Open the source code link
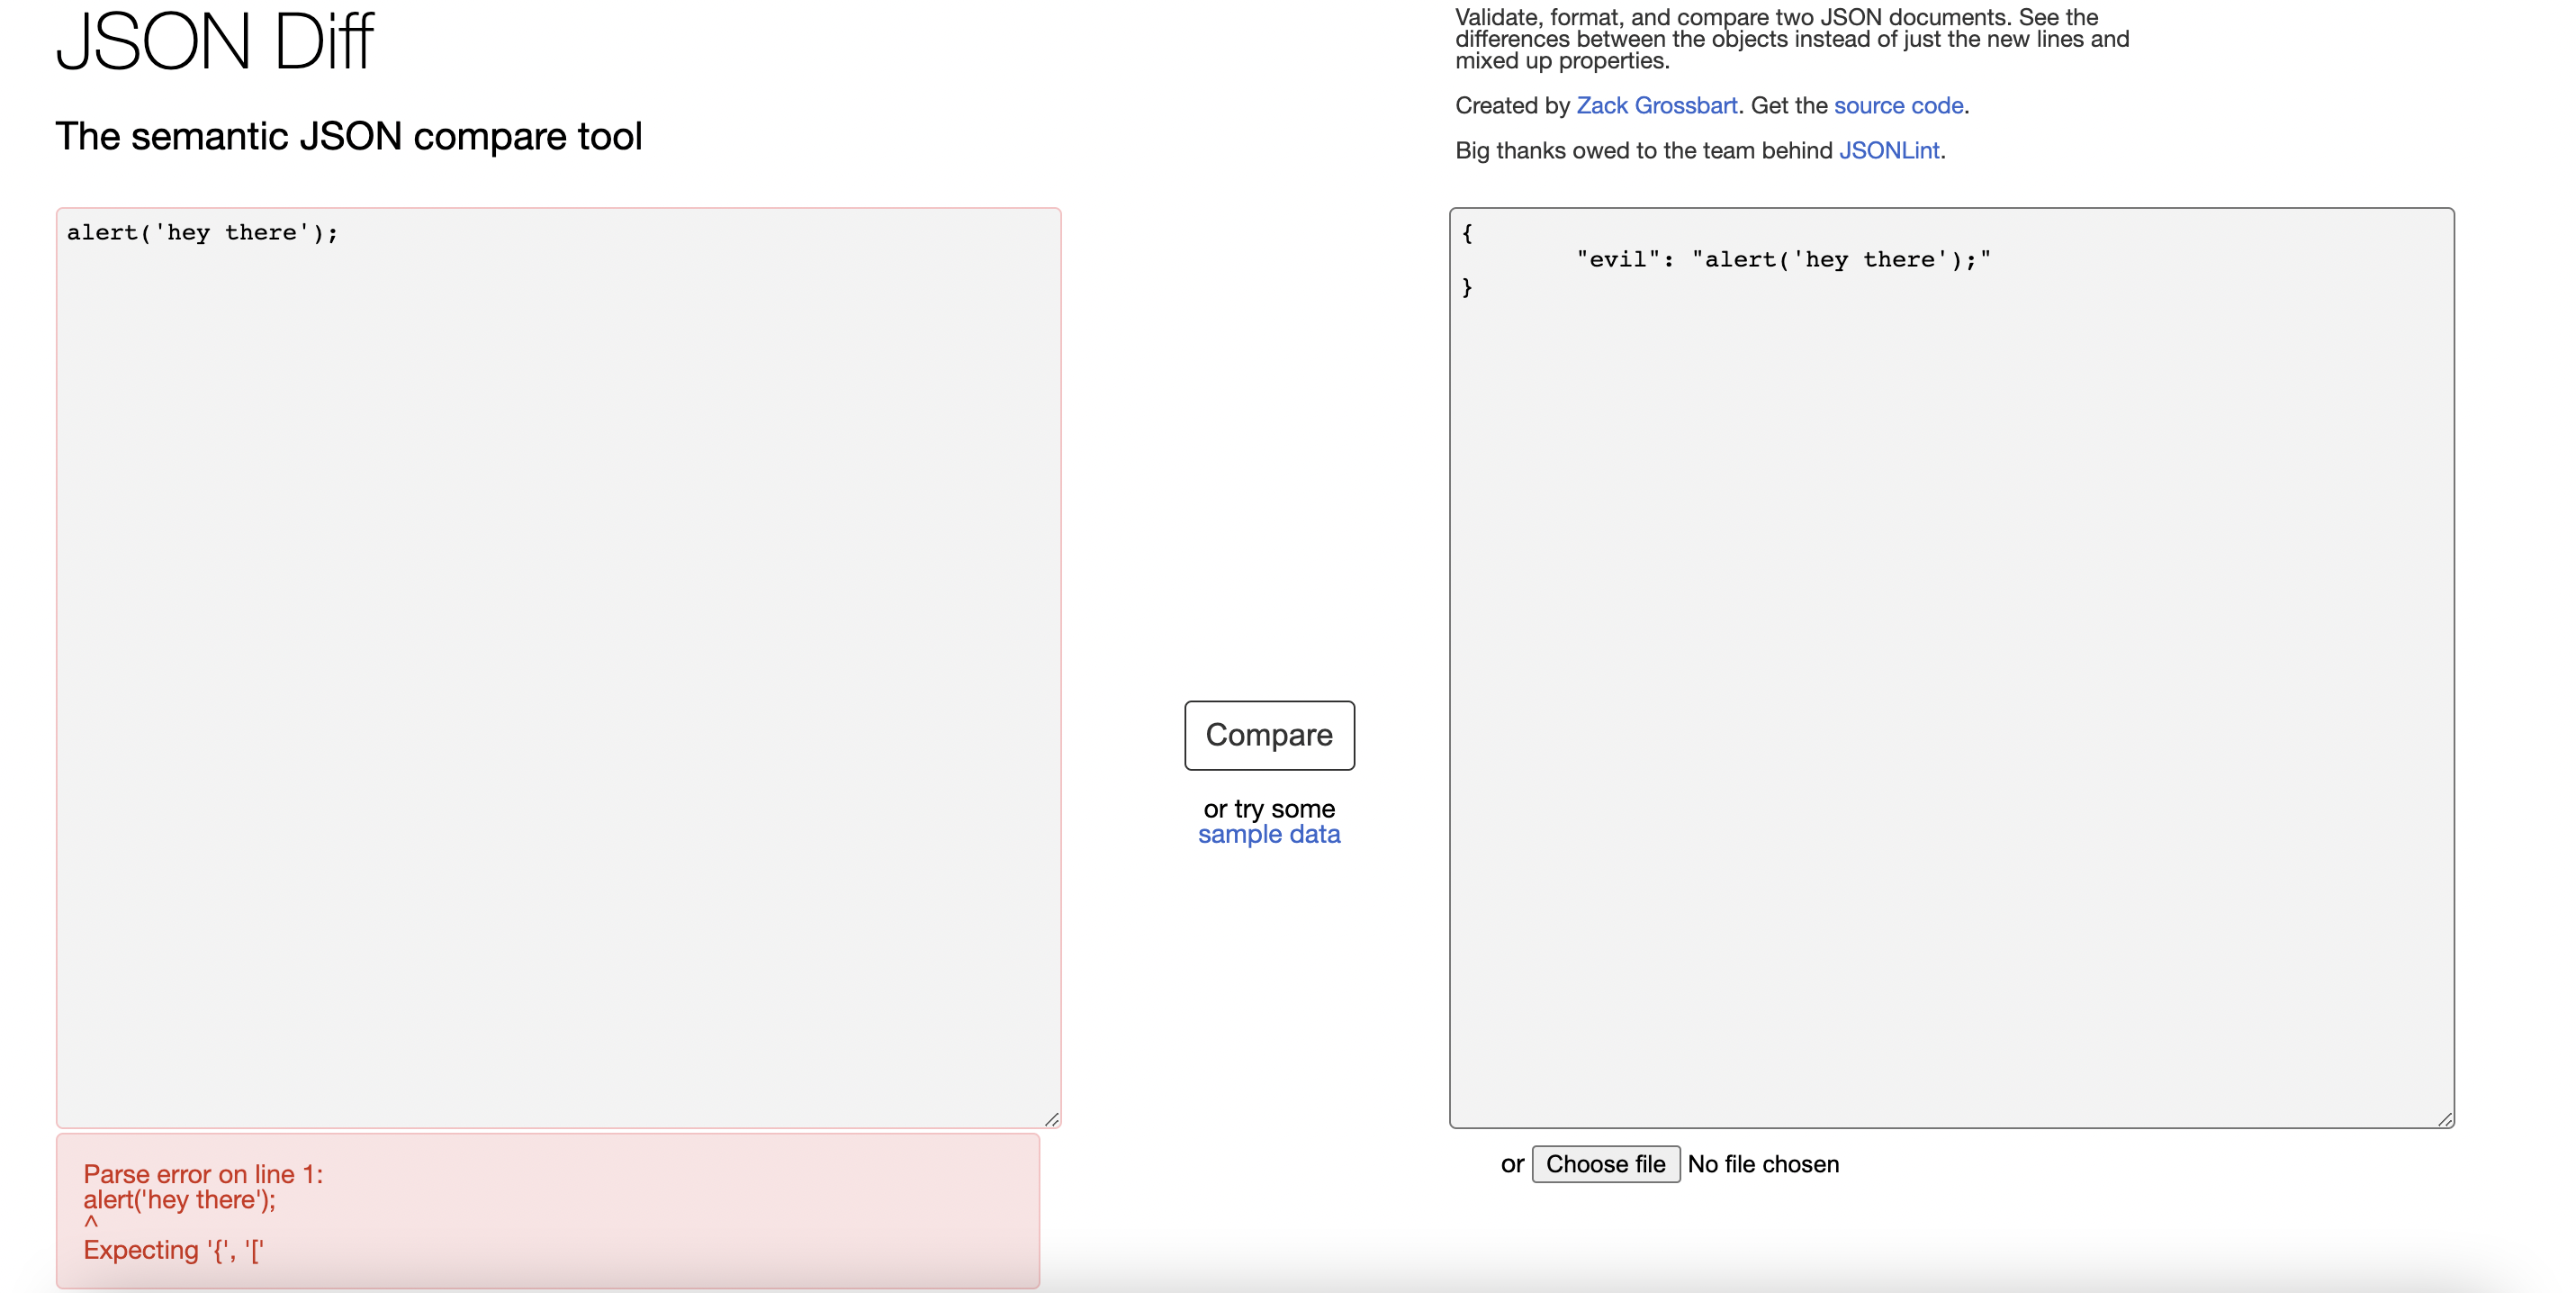 [1897, 104]
